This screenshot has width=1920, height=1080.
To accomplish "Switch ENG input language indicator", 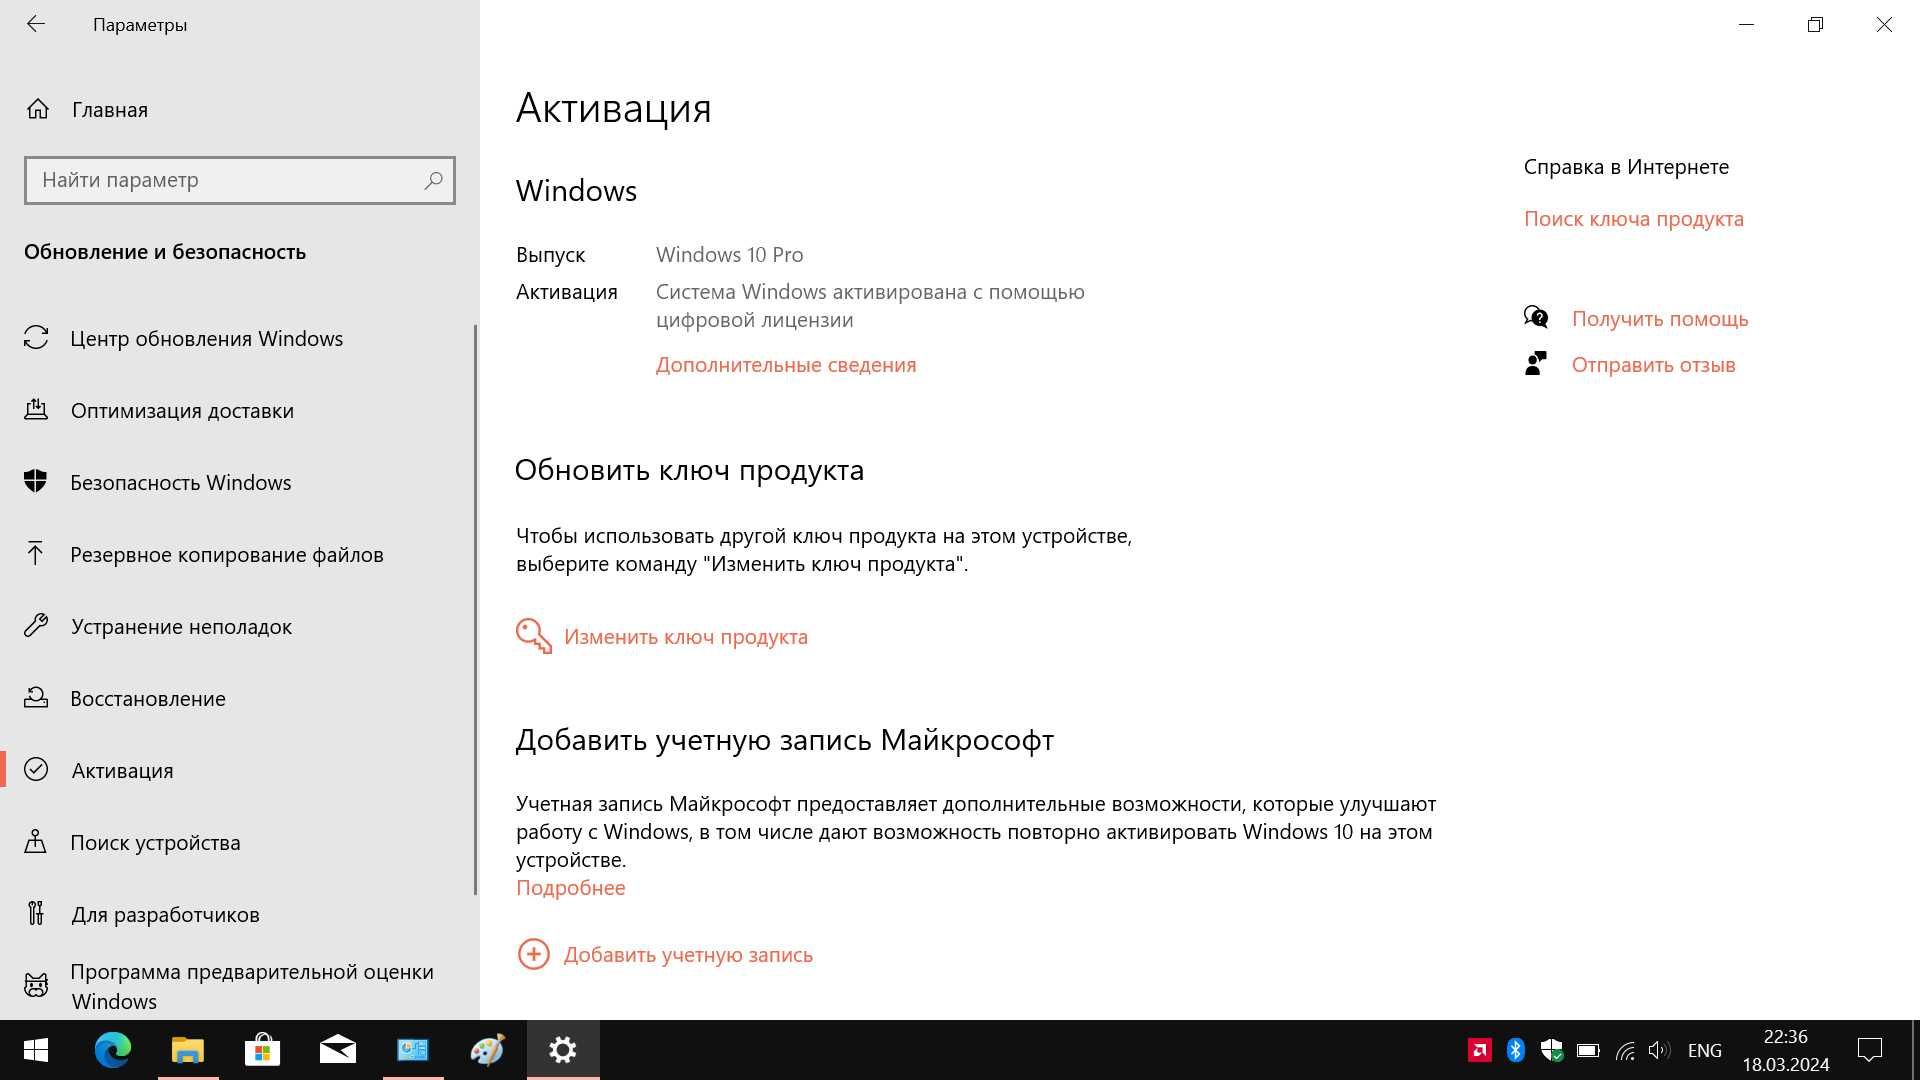I will [x=1705, y=1050].
